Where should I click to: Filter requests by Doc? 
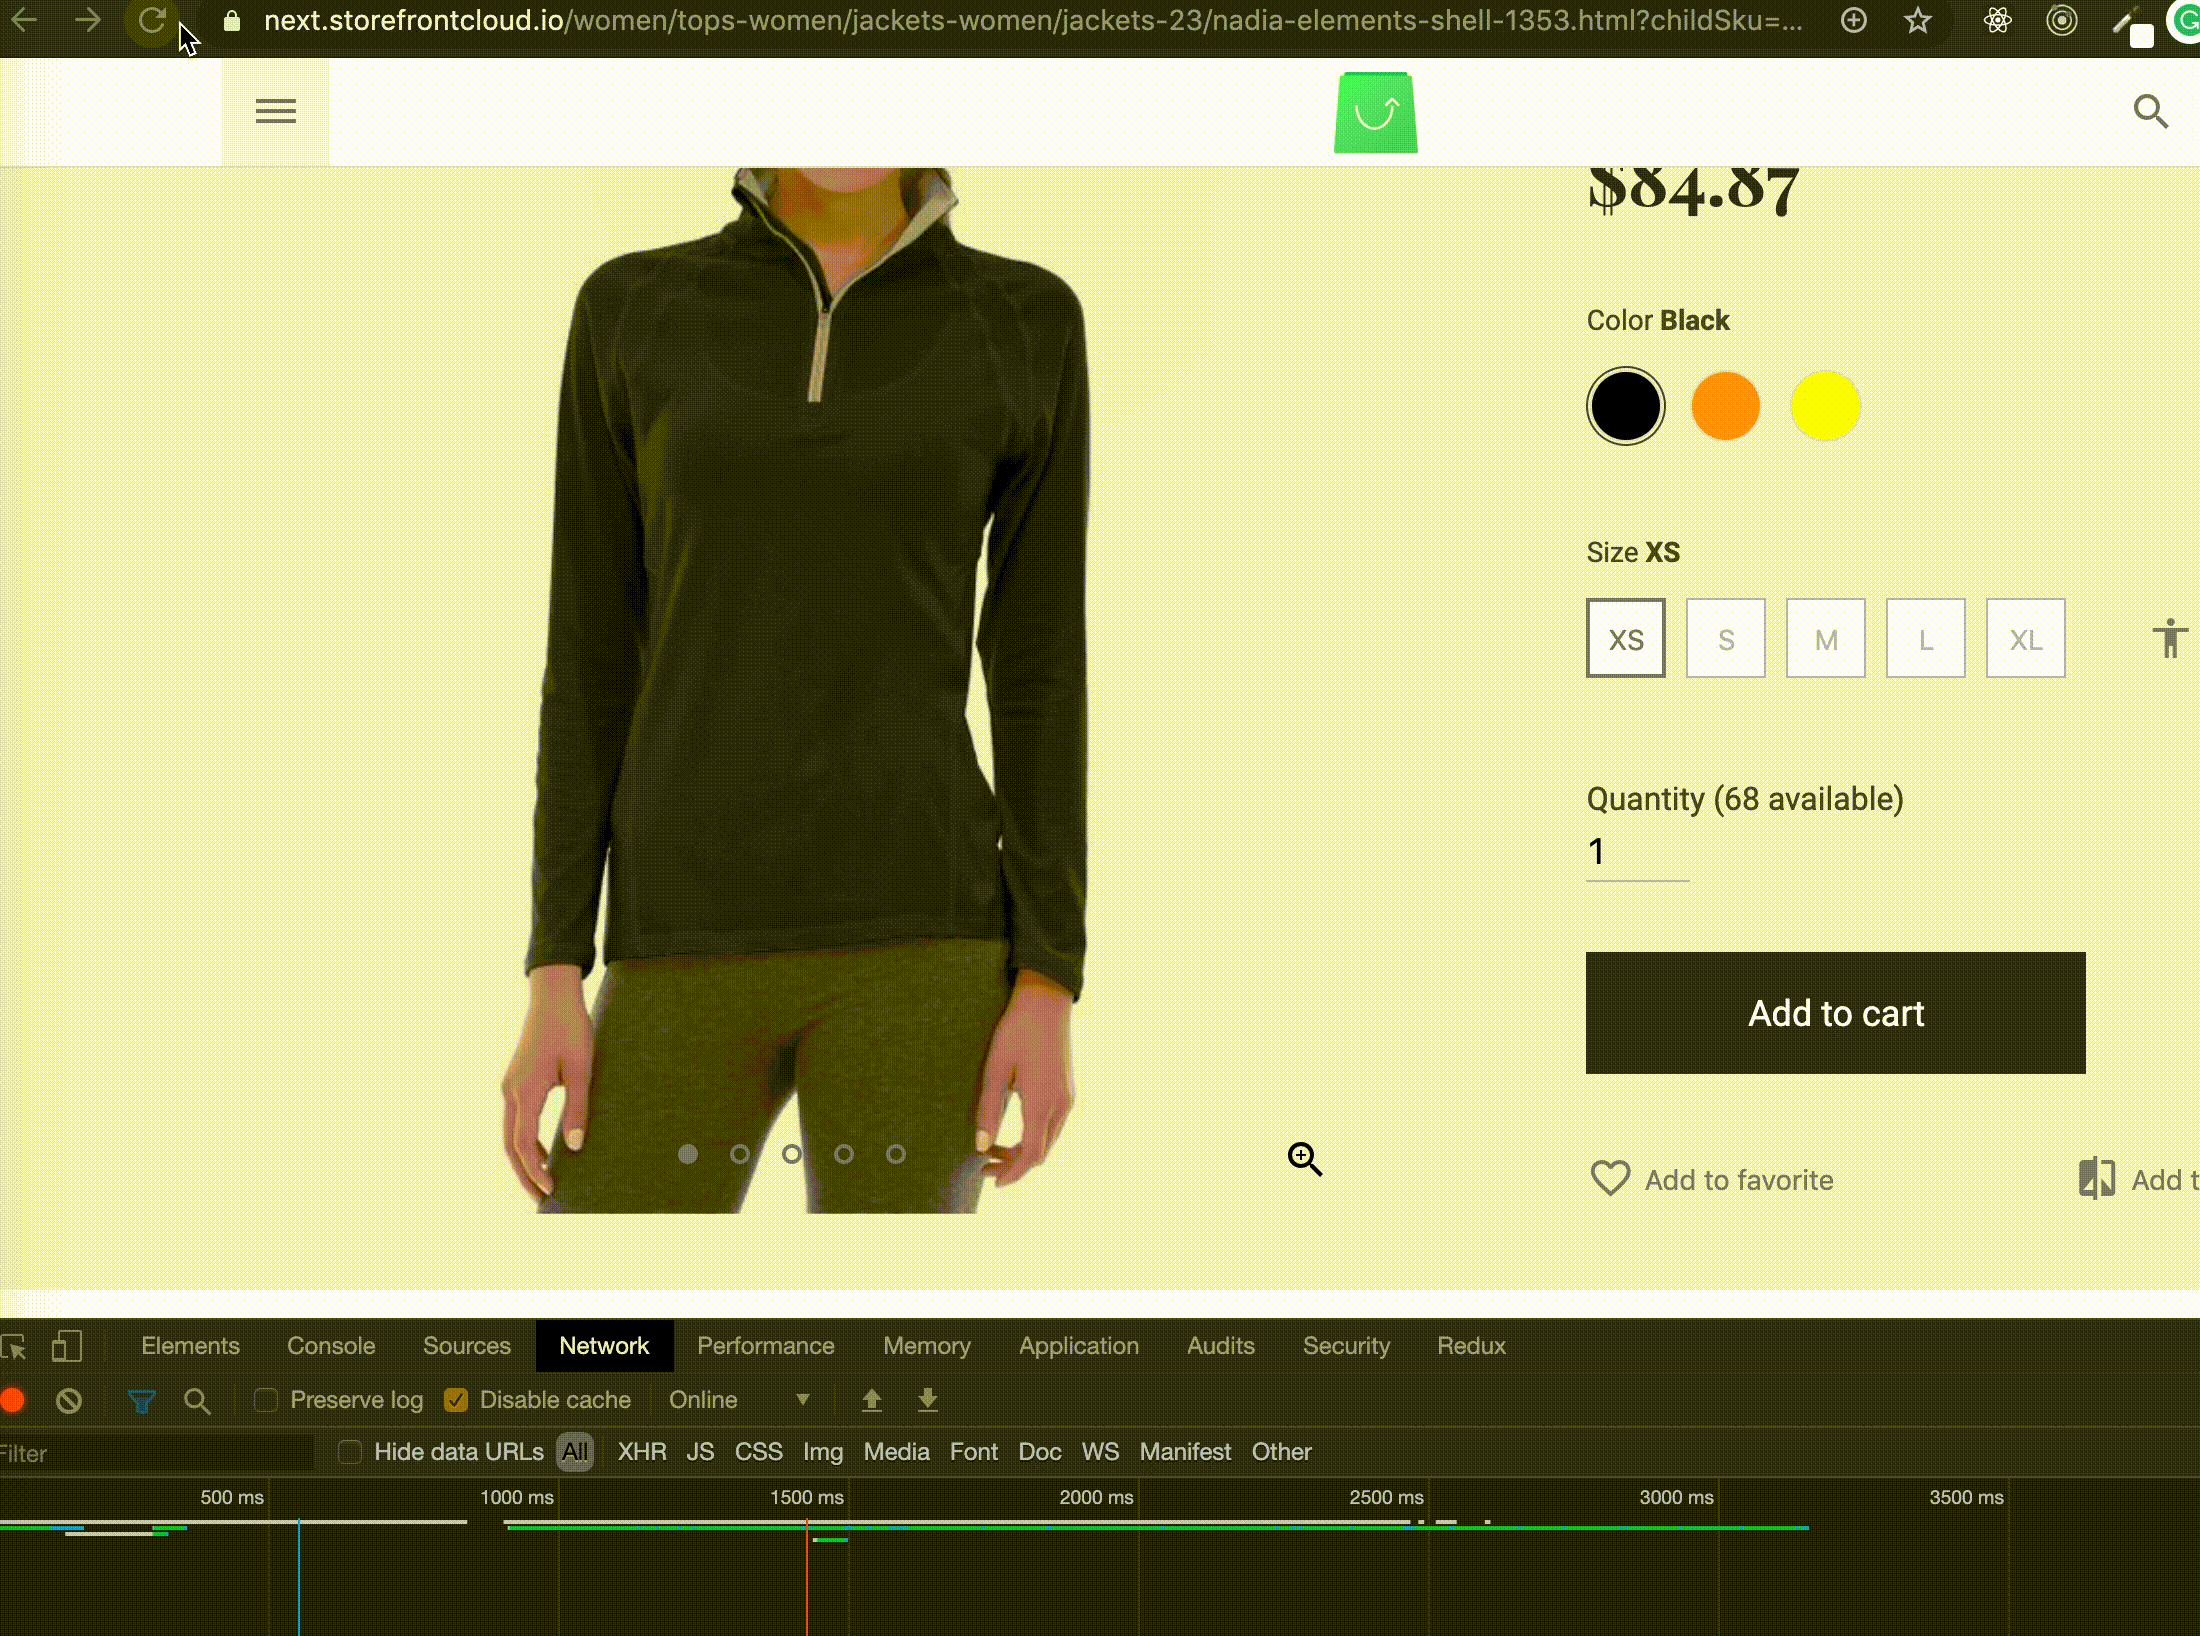coord(1040,1452)
